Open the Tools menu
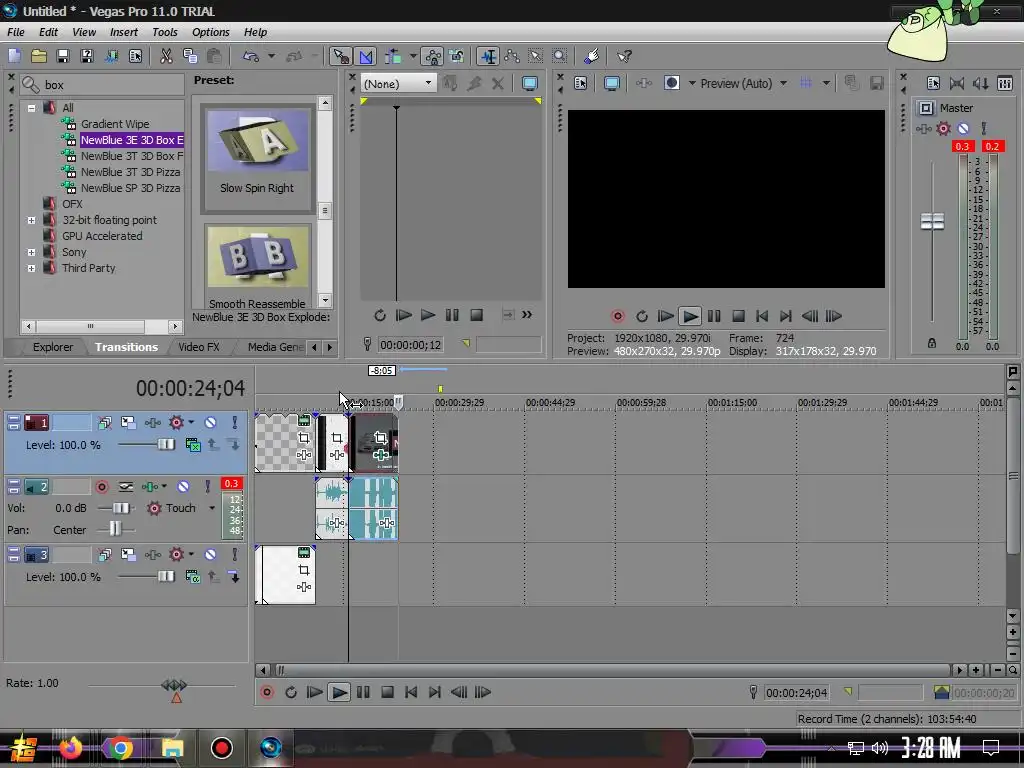This screenshot has height=768, width=1024. point(165,32)
